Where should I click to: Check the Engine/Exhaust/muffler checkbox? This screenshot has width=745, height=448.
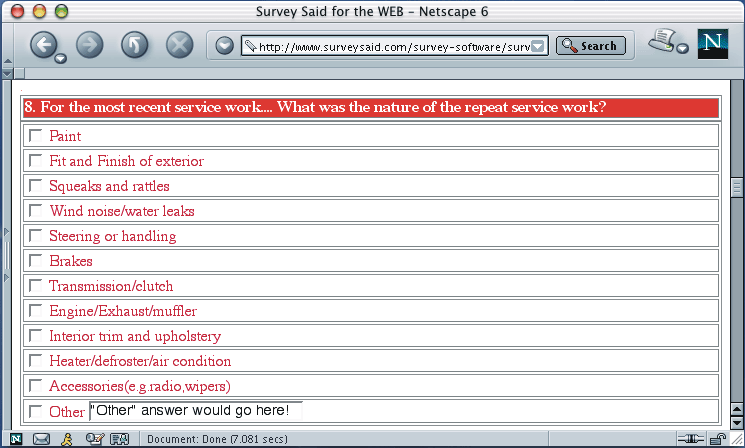click(36, 311)
